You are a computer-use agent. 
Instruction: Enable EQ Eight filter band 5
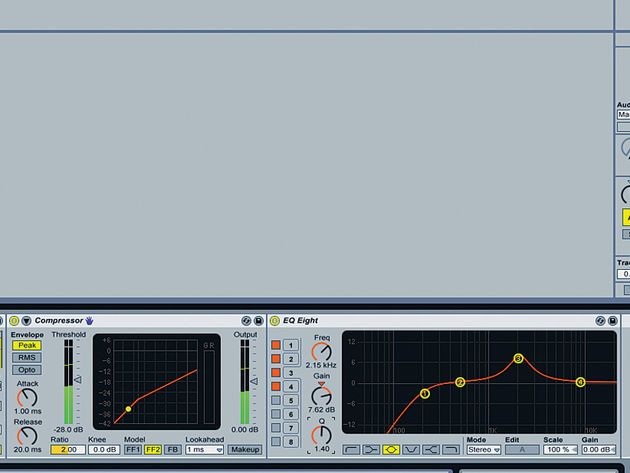[276, 400]
